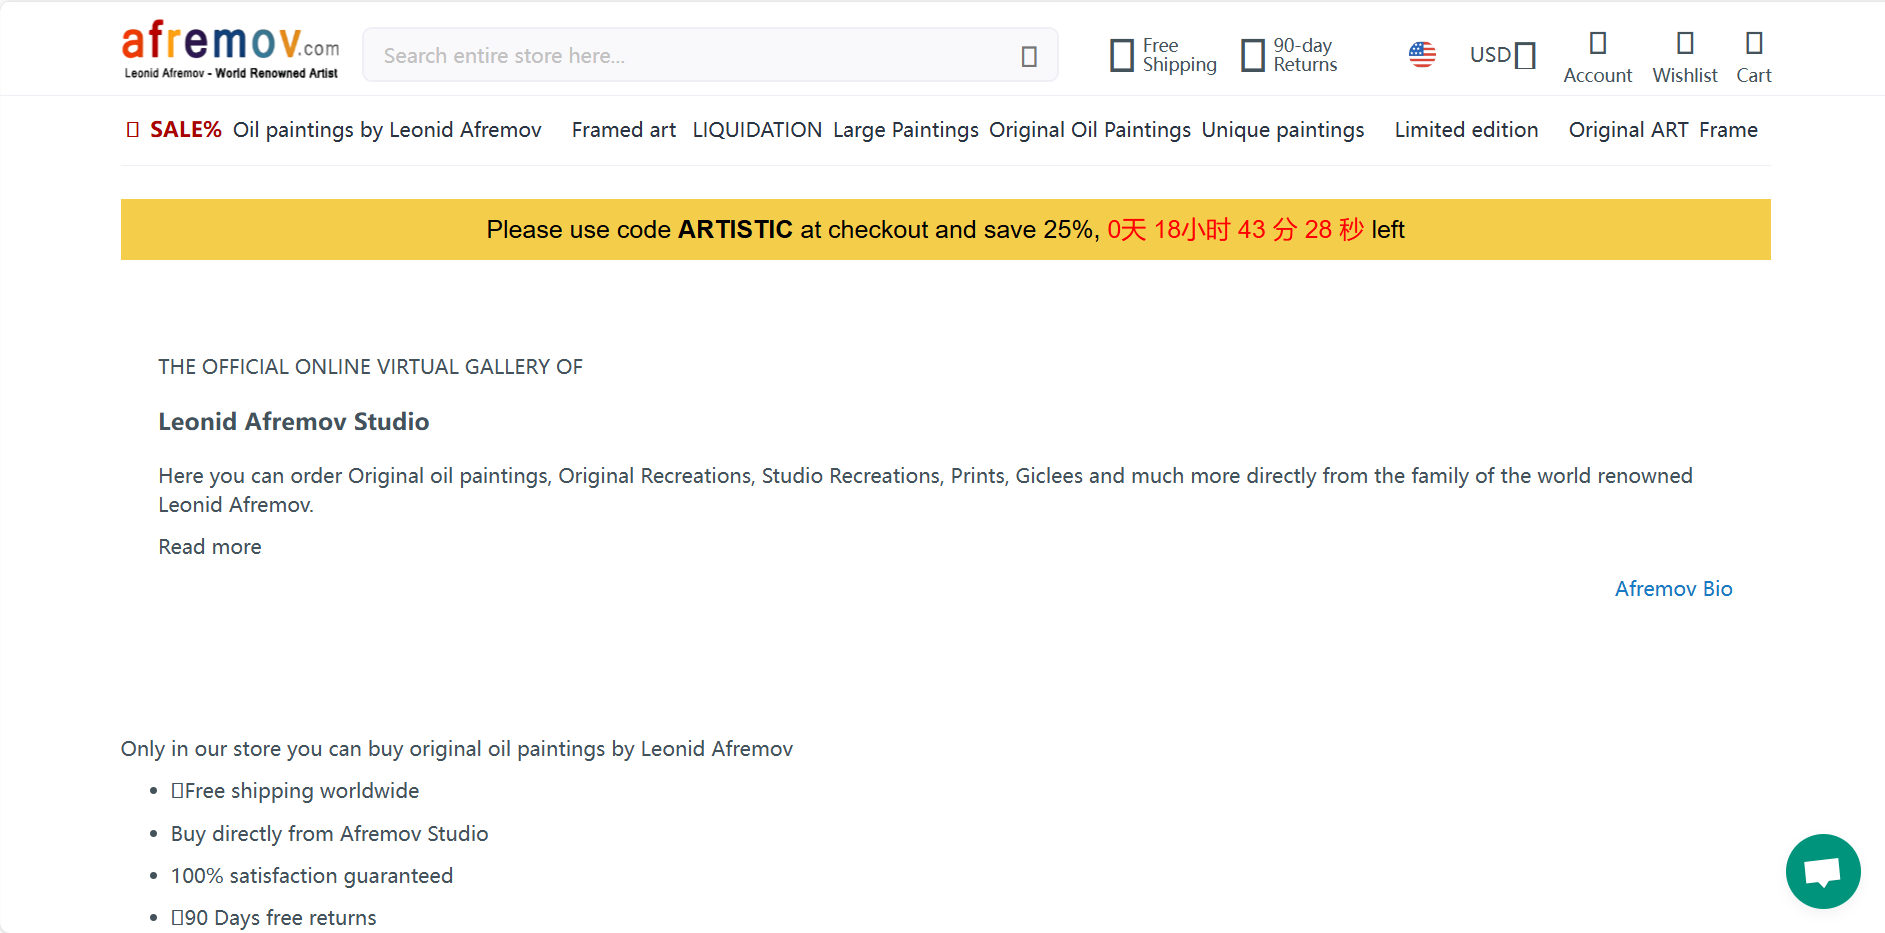Open the Wishlist icon
Image resolution: width=1885 pixels, height=933 pixels.
(1685, 44)
